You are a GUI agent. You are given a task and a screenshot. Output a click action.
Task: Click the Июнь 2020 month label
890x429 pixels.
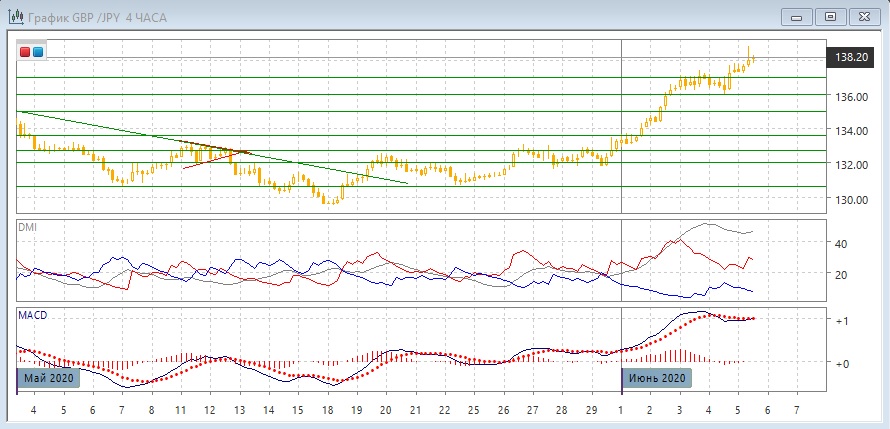point(657,378)
